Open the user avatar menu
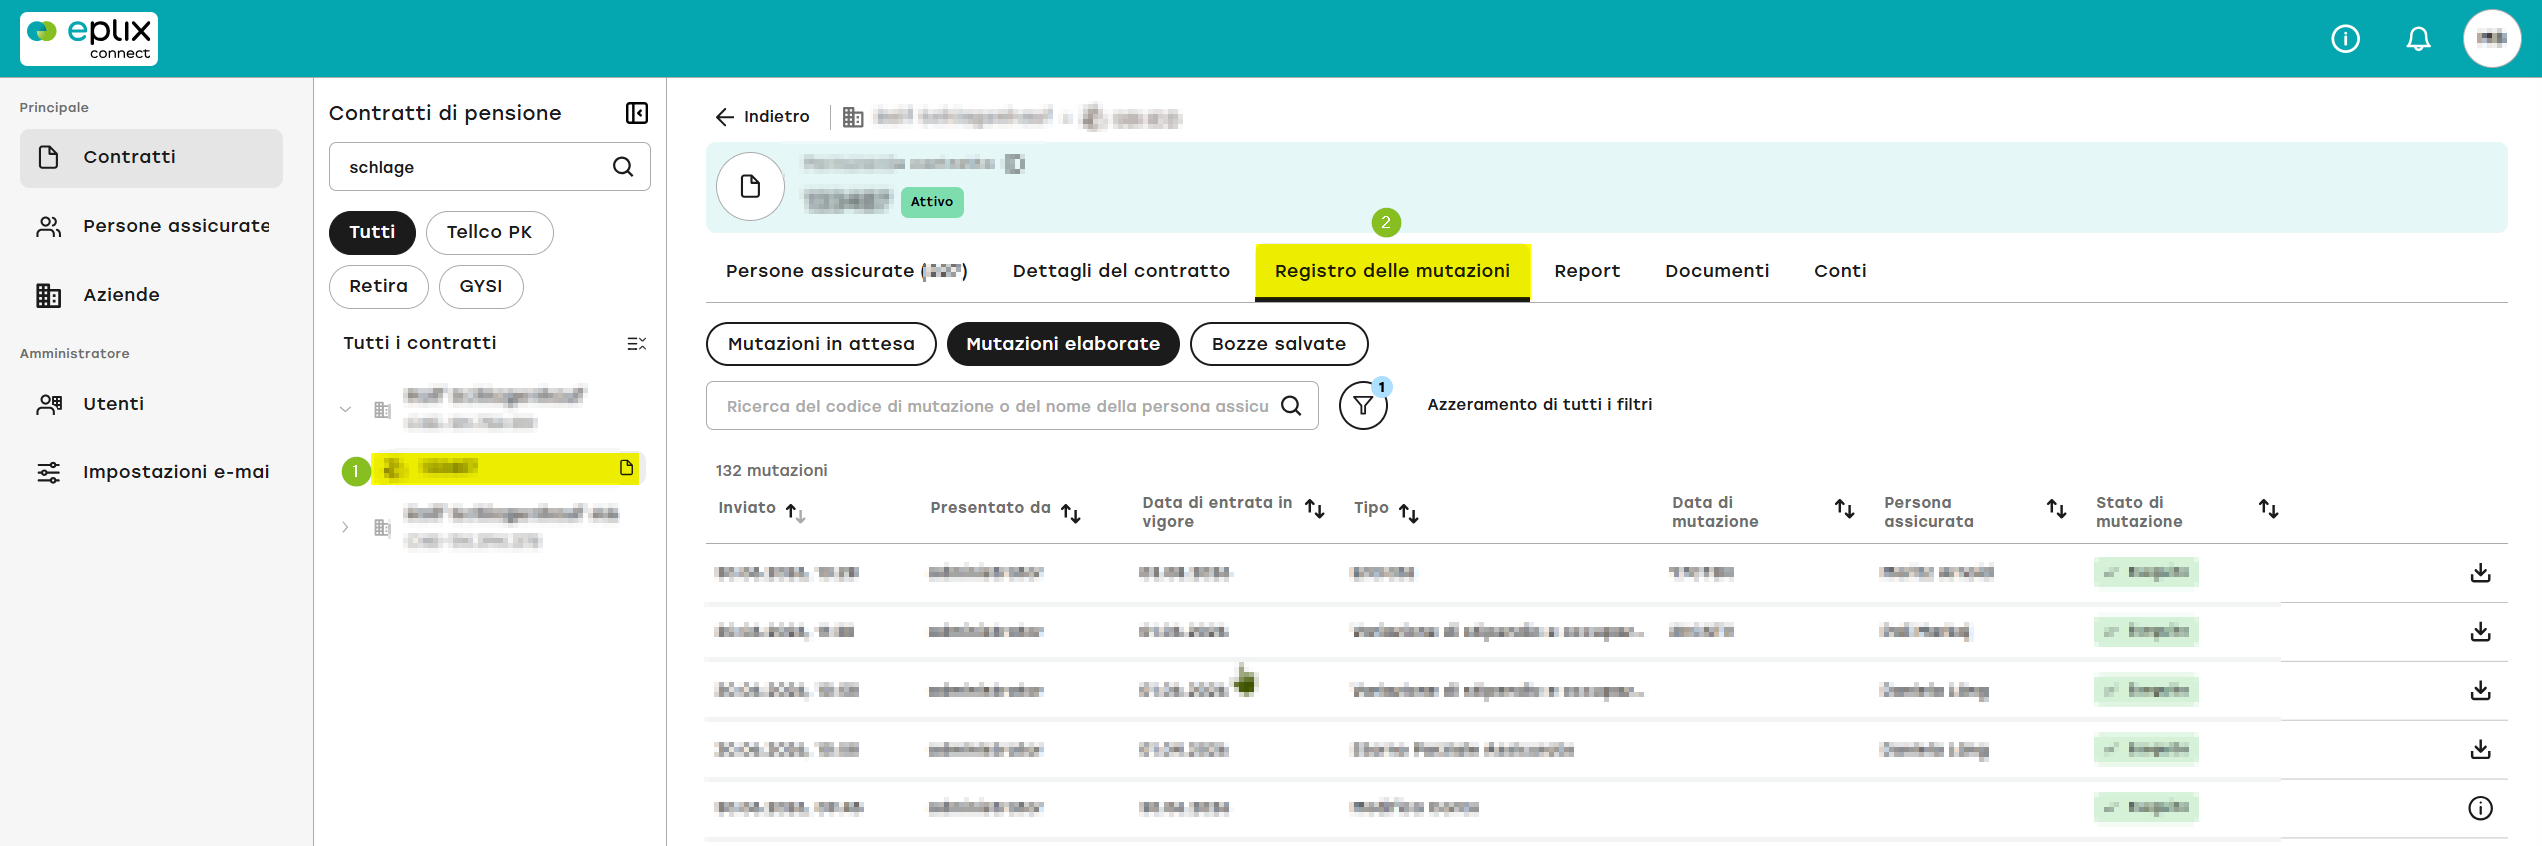 (2491, 39)
